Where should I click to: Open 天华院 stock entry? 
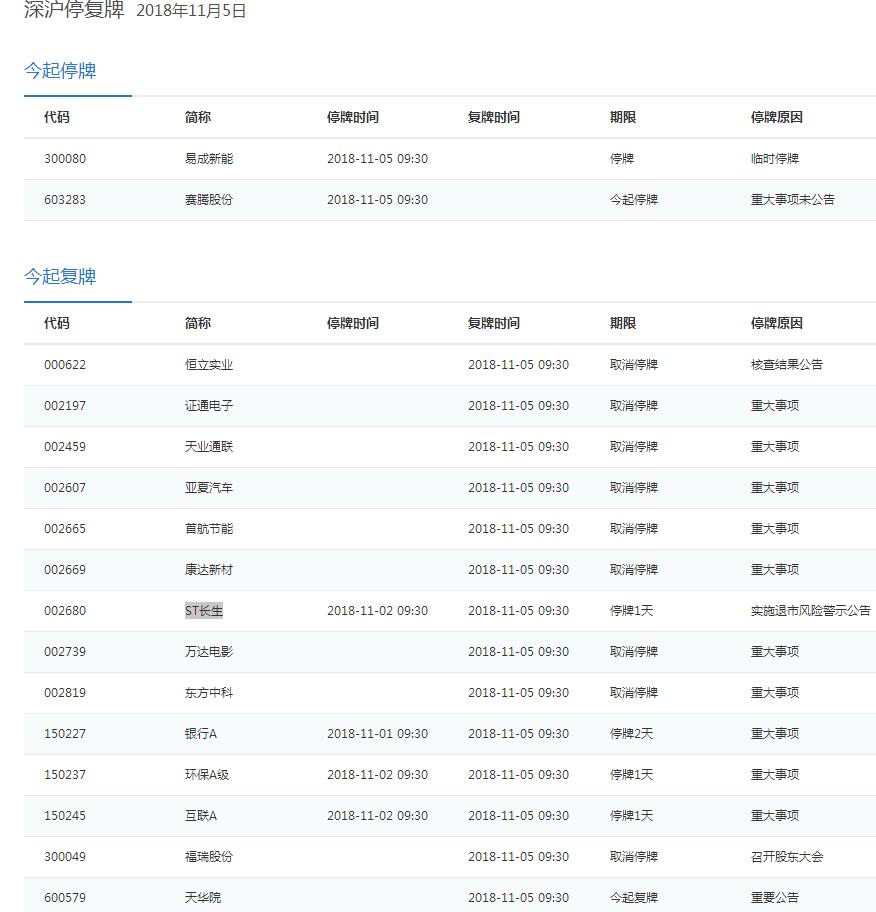click(203, 898)
